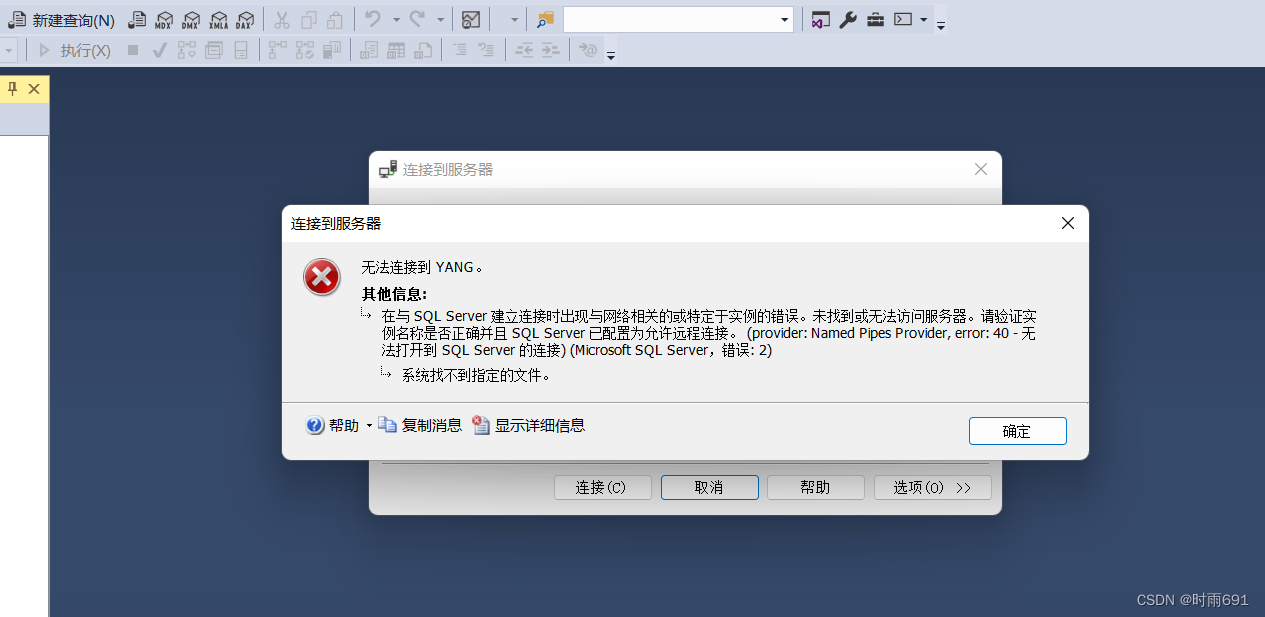This screenshot has height=617, width=1265.
Task: Open the Toolbox briefcase icon
Action: [875, 20]
